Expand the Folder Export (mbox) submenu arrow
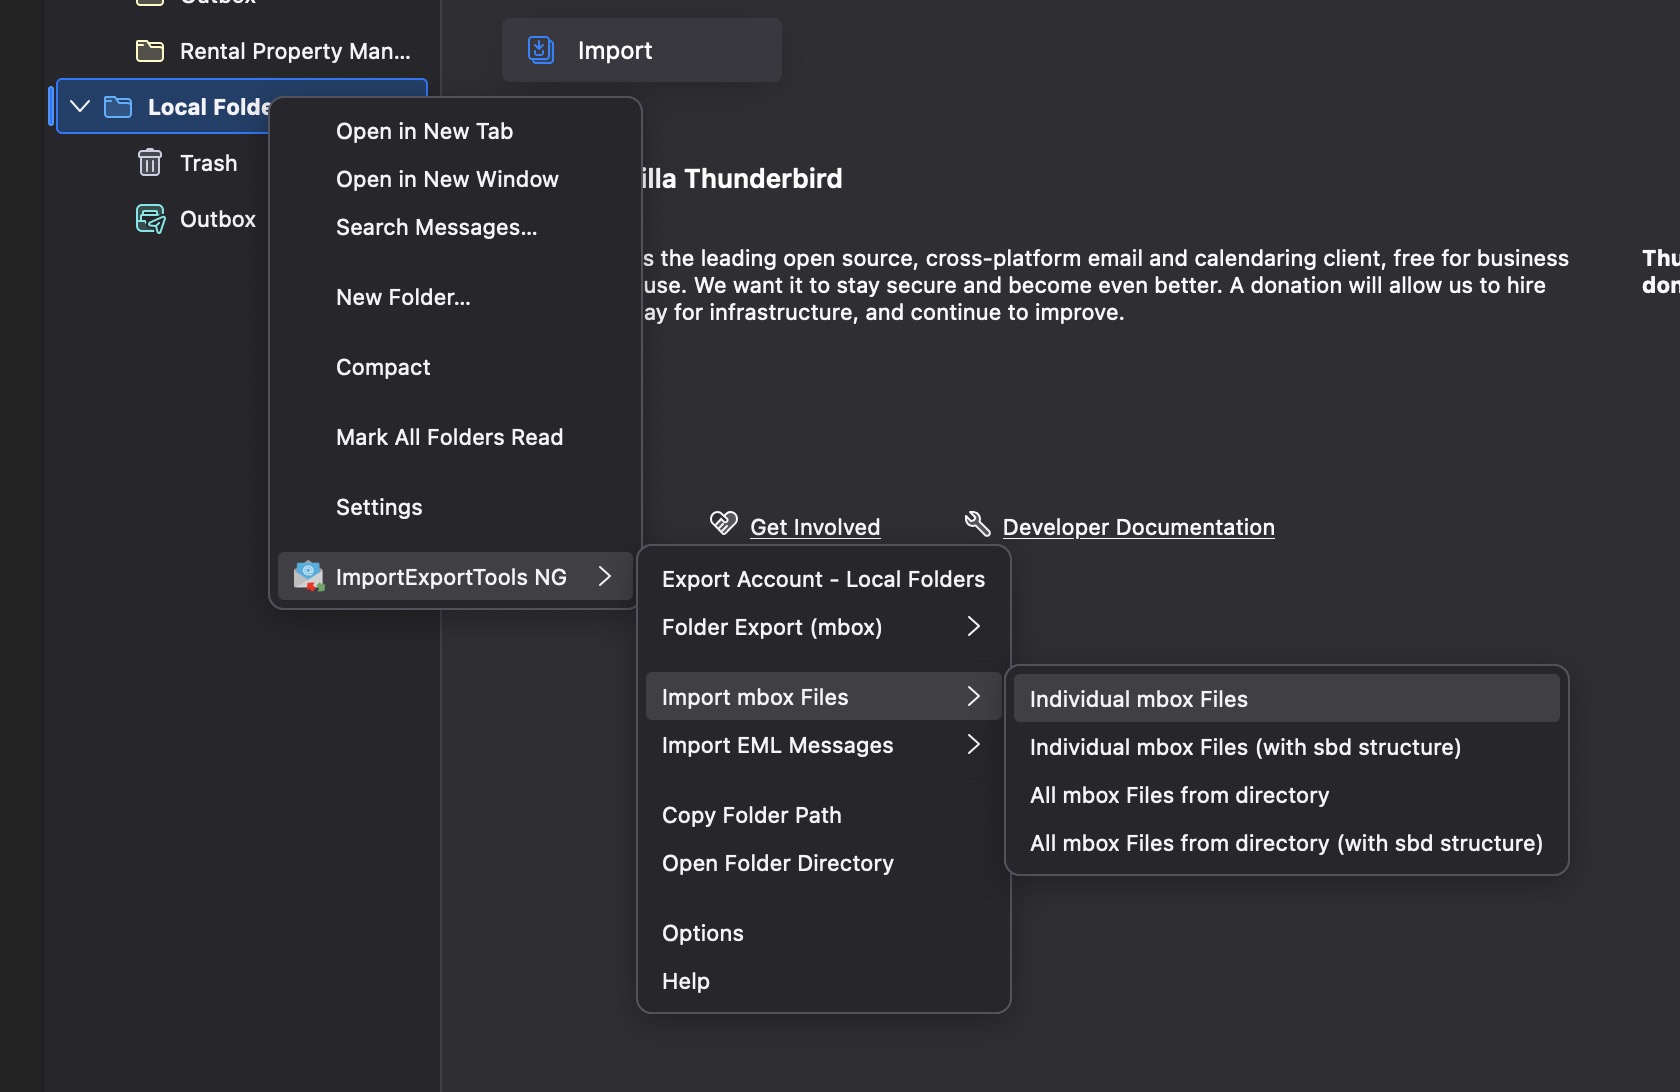This screenshot has width=1680, height=1092. click(973, 626)
